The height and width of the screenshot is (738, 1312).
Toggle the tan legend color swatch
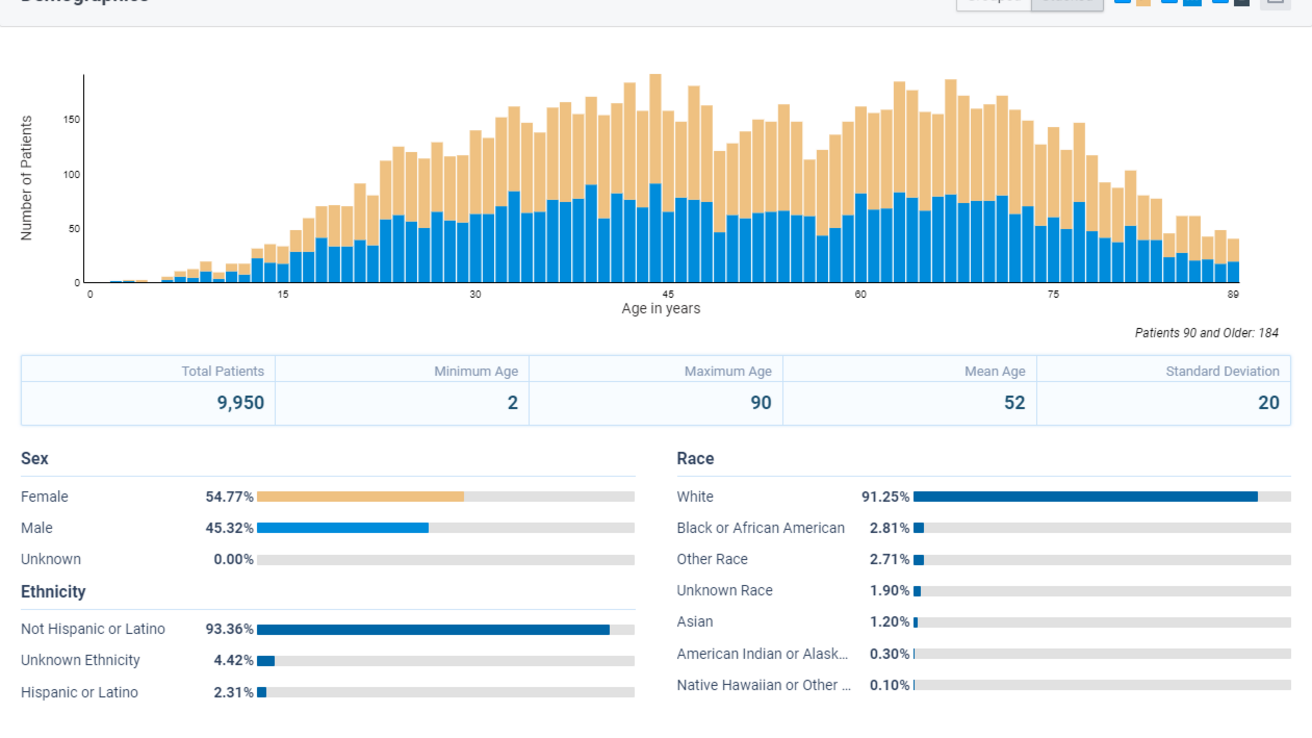coord(1141,4)
